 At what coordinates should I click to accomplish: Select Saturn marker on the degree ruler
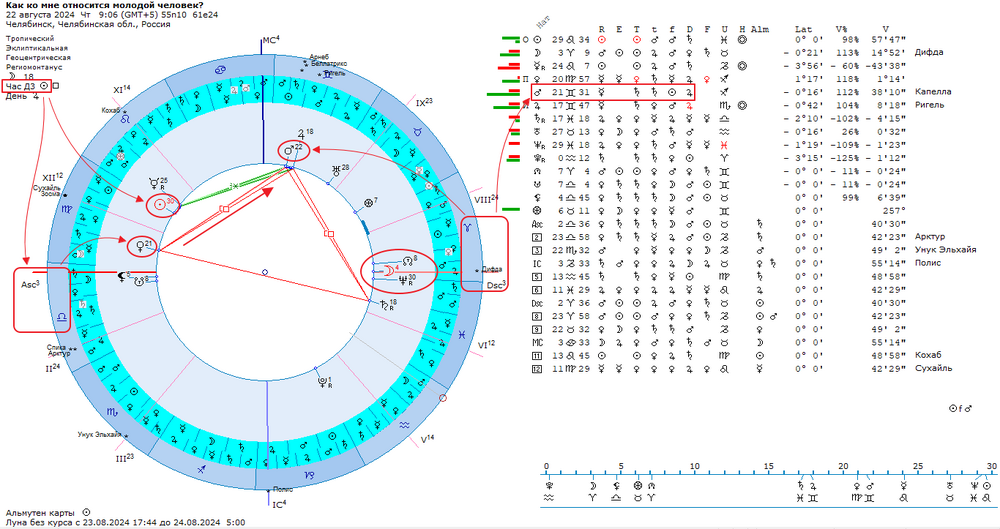pos(800,486)
